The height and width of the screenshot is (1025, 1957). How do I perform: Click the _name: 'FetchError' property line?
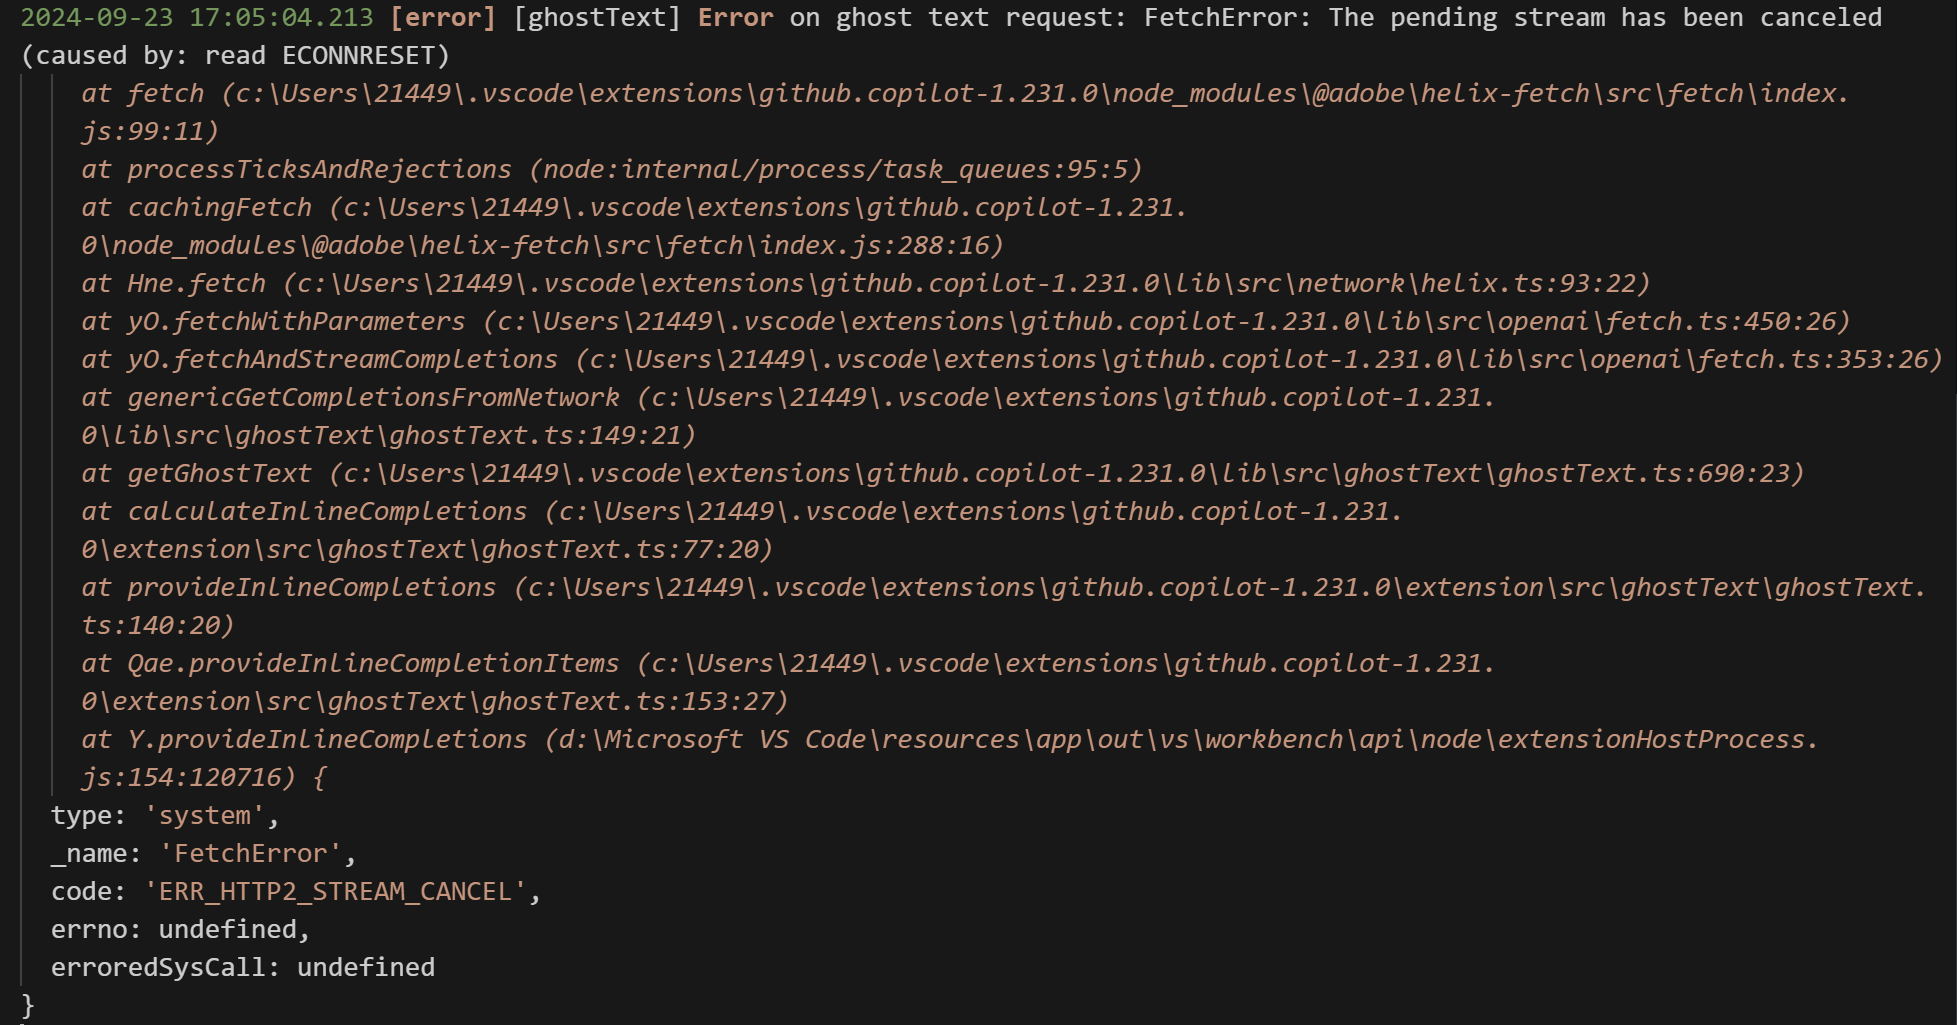point(204,854)
